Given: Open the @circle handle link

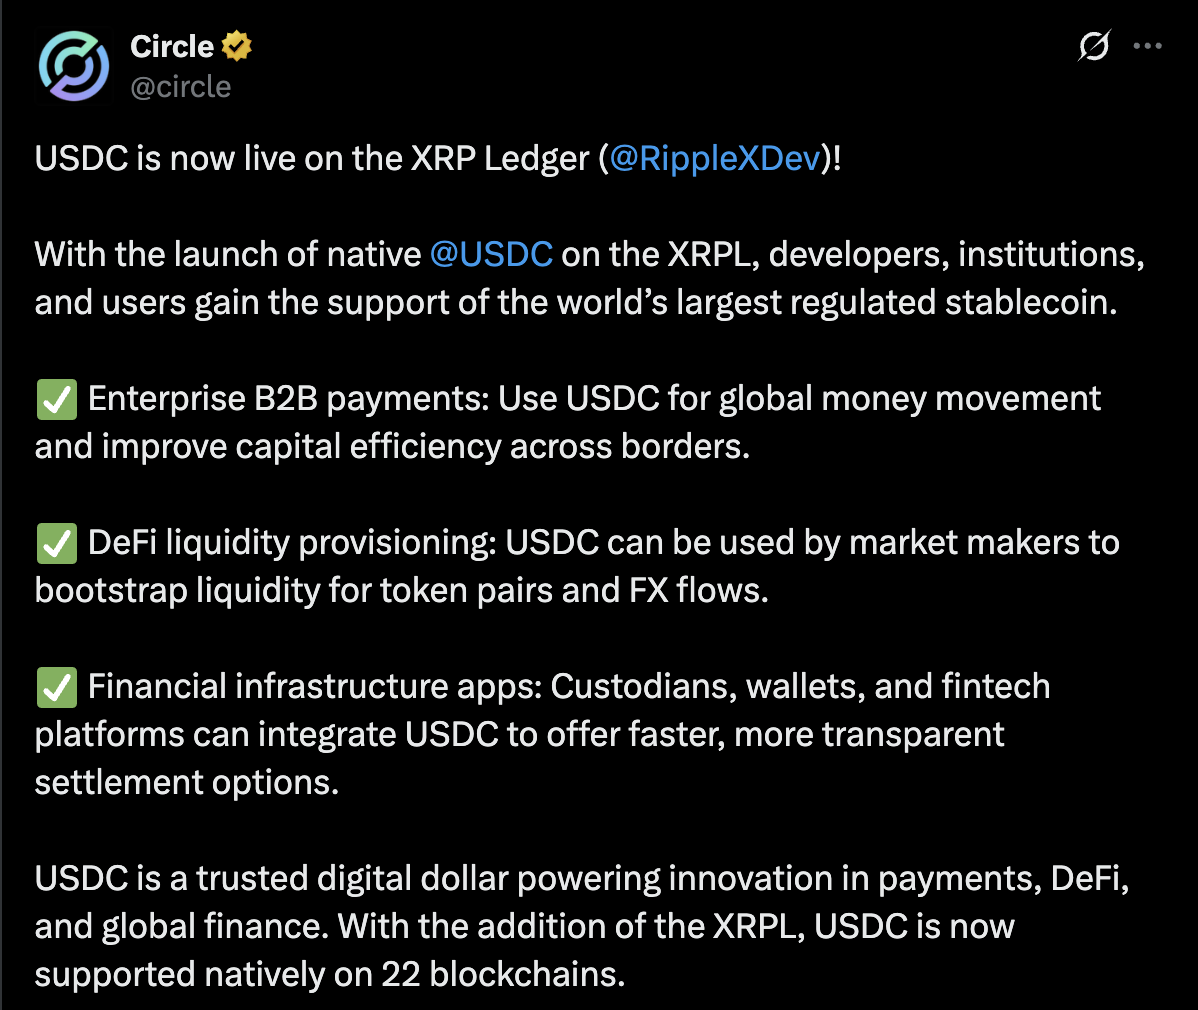Looking at the screenshot, I should click(x=180, y=86).
